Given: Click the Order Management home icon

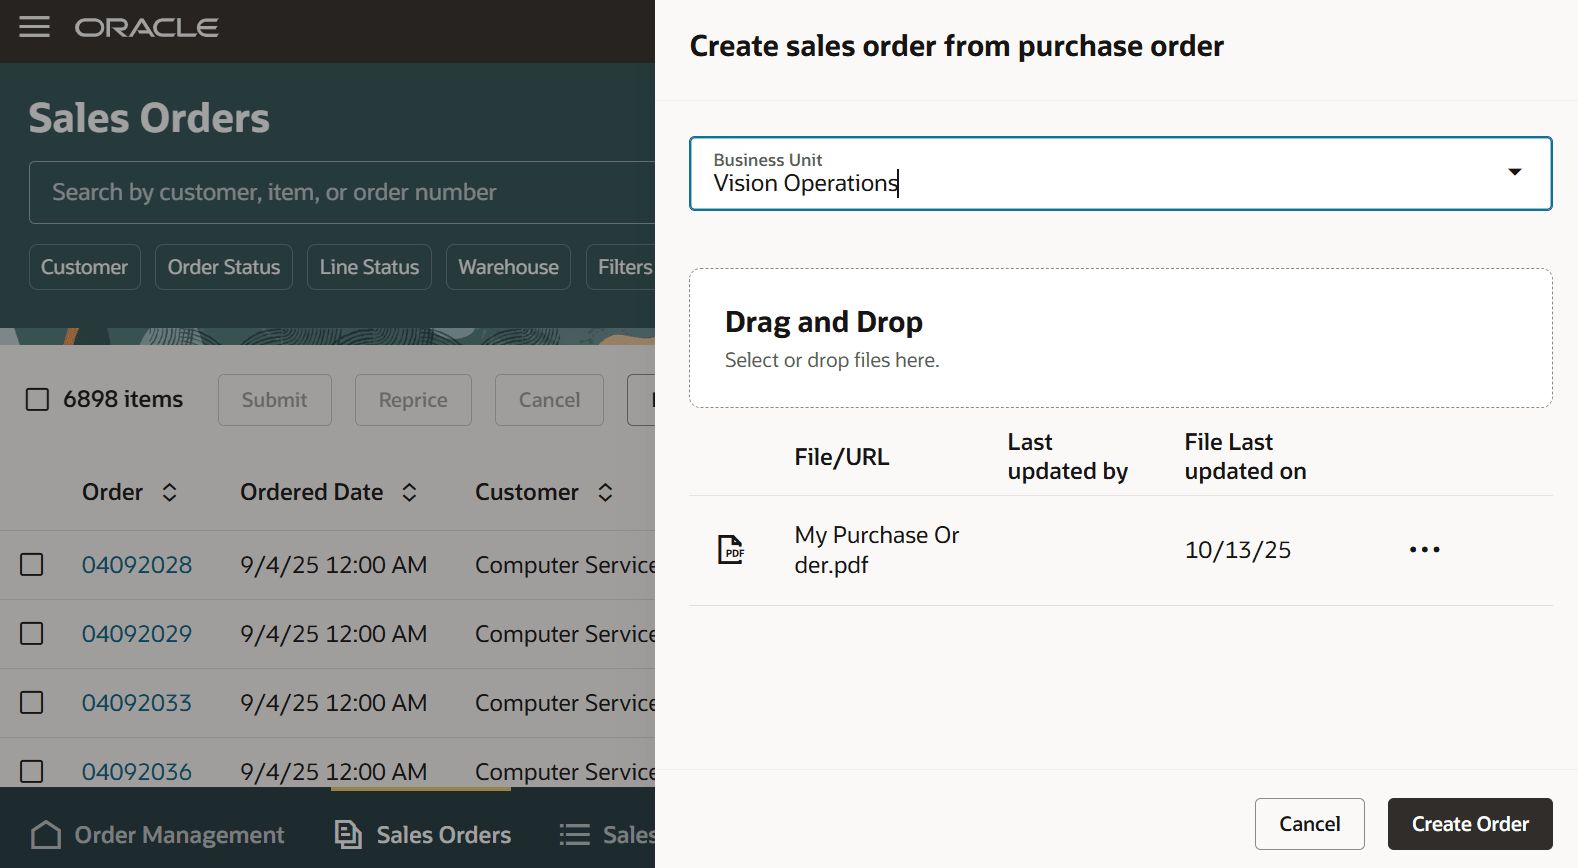Looking at the screenshot, I should coord(46,835).
